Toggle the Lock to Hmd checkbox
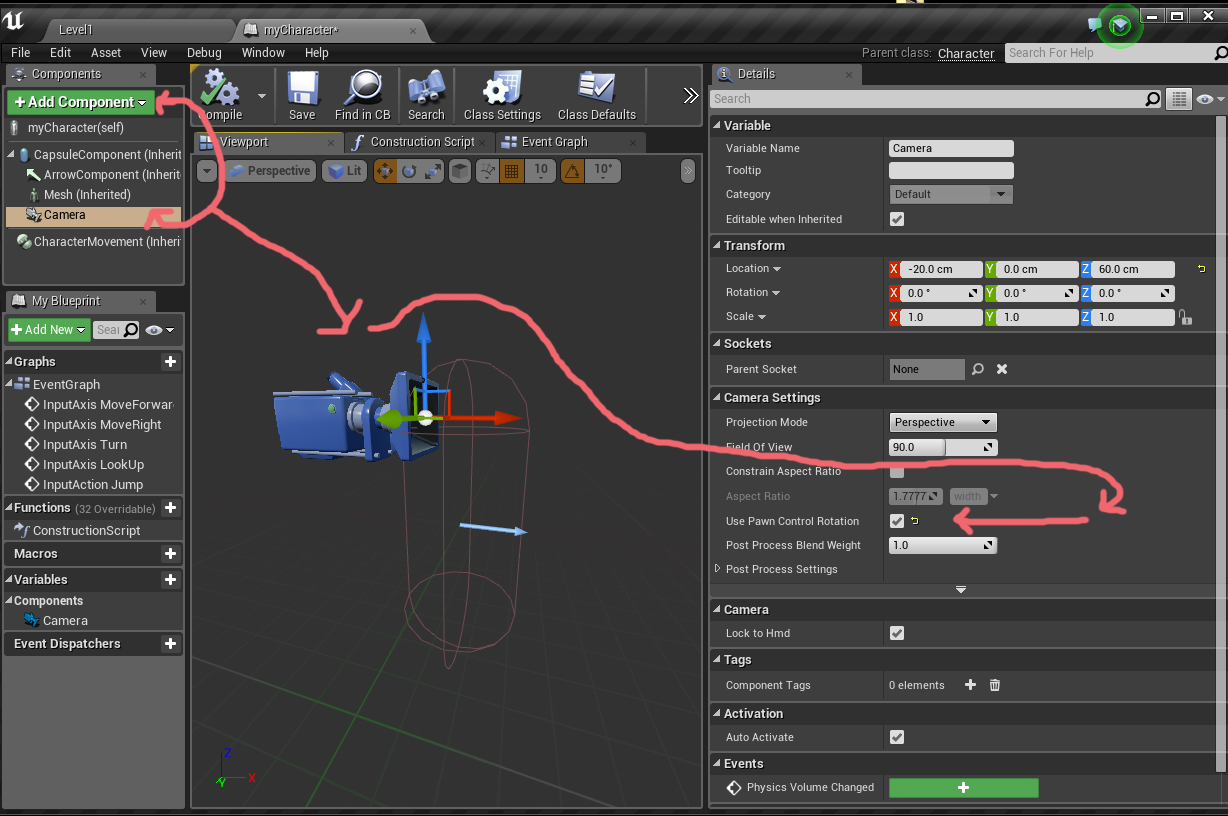Viewport: 1228px width, 816px height. (897, 633)
